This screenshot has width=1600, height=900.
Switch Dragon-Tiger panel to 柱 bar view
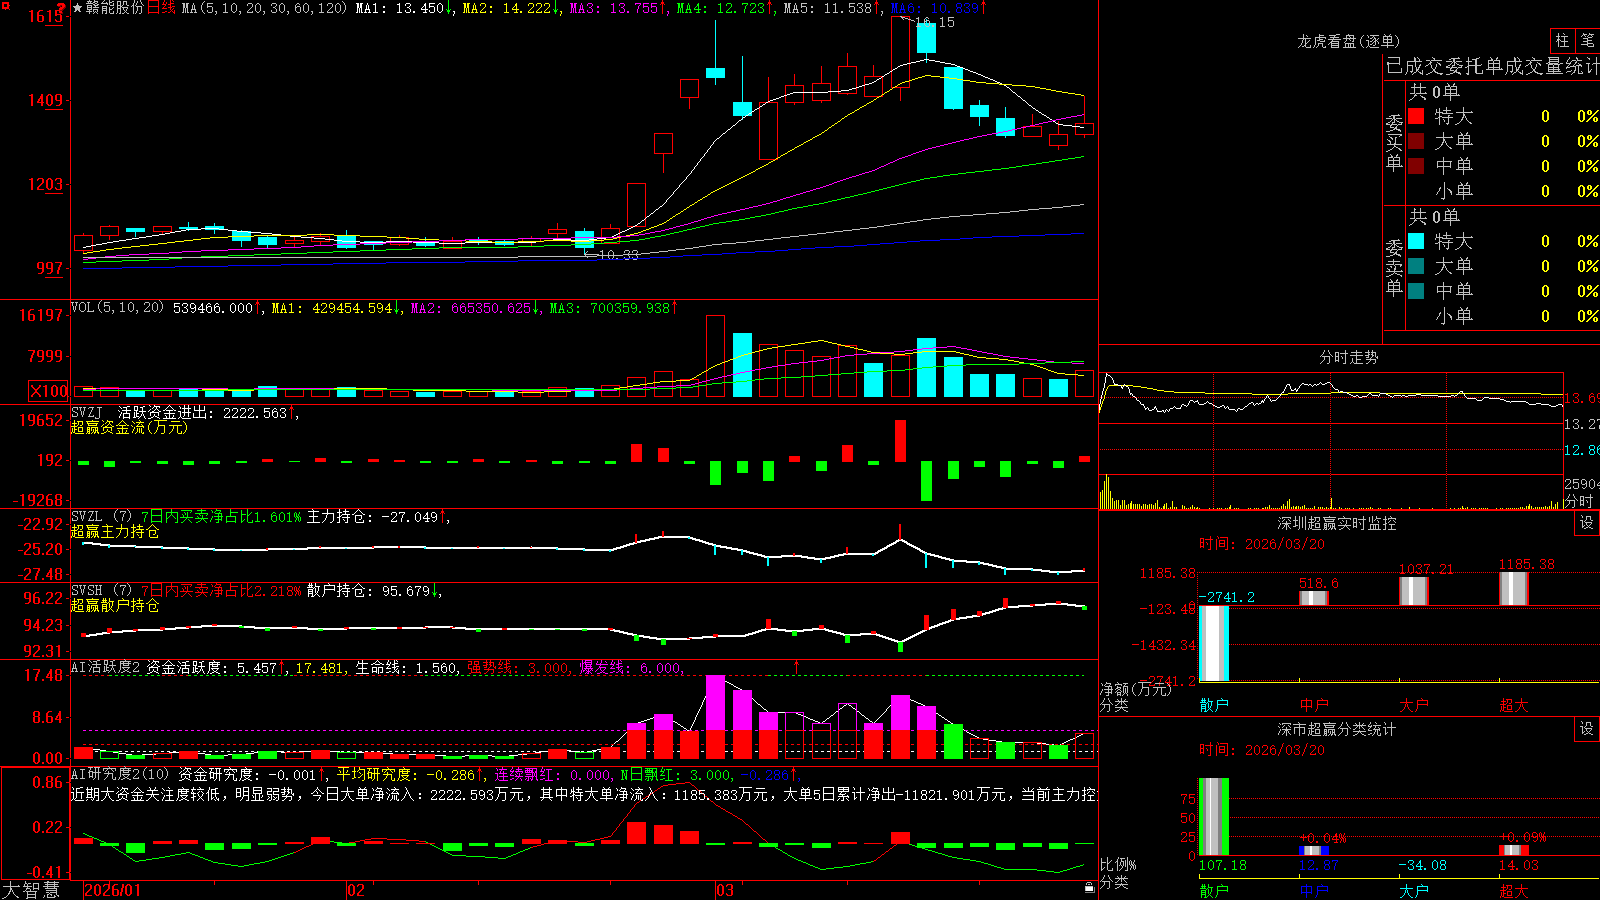point(1562,40)
